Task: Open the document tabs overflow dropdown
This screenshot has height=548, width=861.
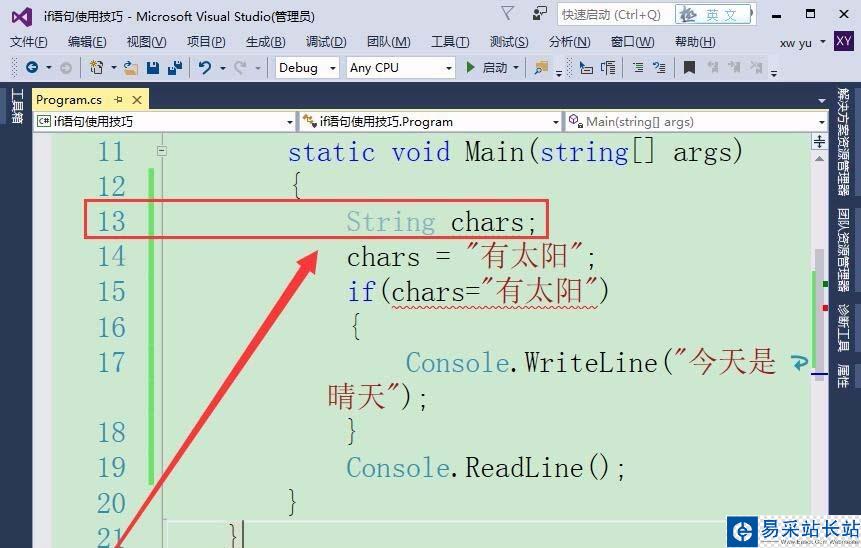Action: click(821, 101)
